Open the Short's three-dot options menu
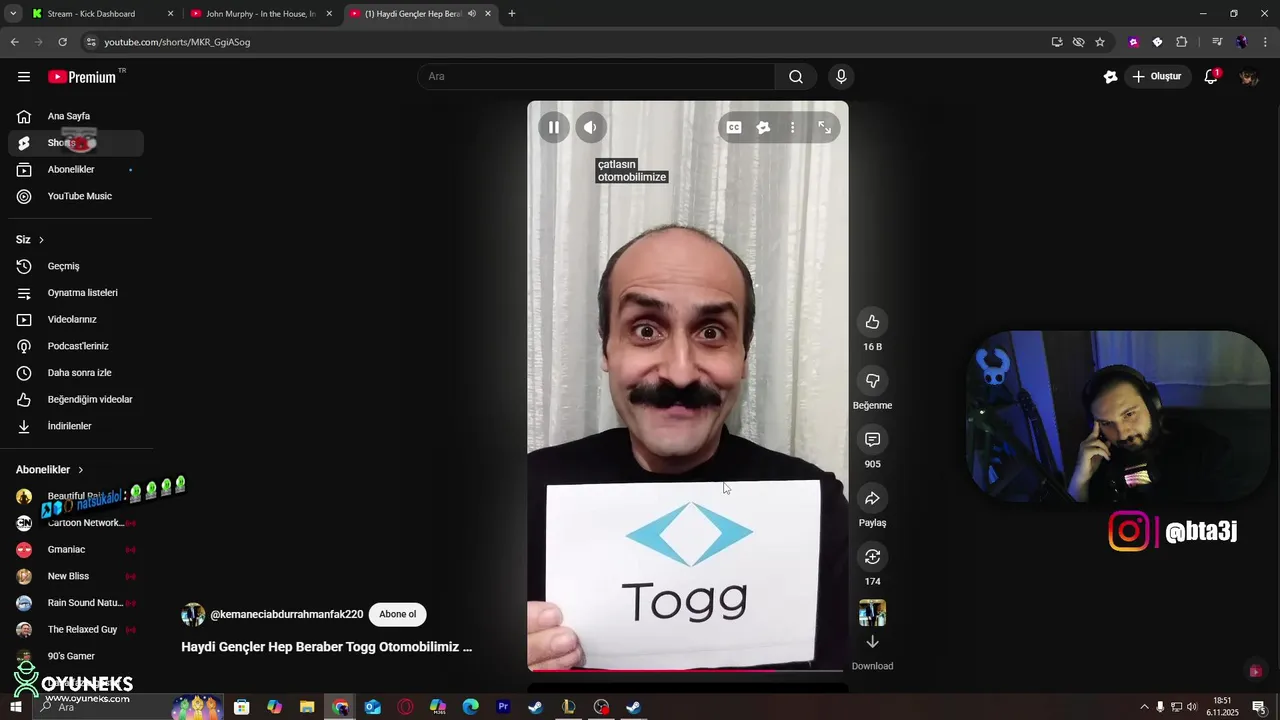Image resolution: width=1280 pixels, height=720 pixels. point(792,127)
